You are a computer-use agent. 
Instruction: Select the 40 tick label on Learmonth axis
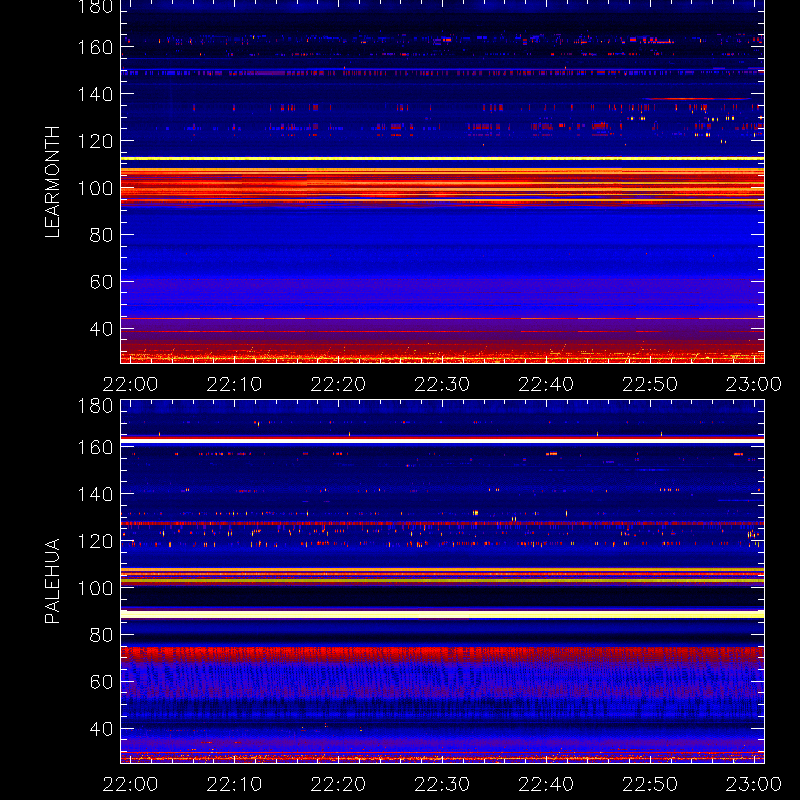click(101, 329)
